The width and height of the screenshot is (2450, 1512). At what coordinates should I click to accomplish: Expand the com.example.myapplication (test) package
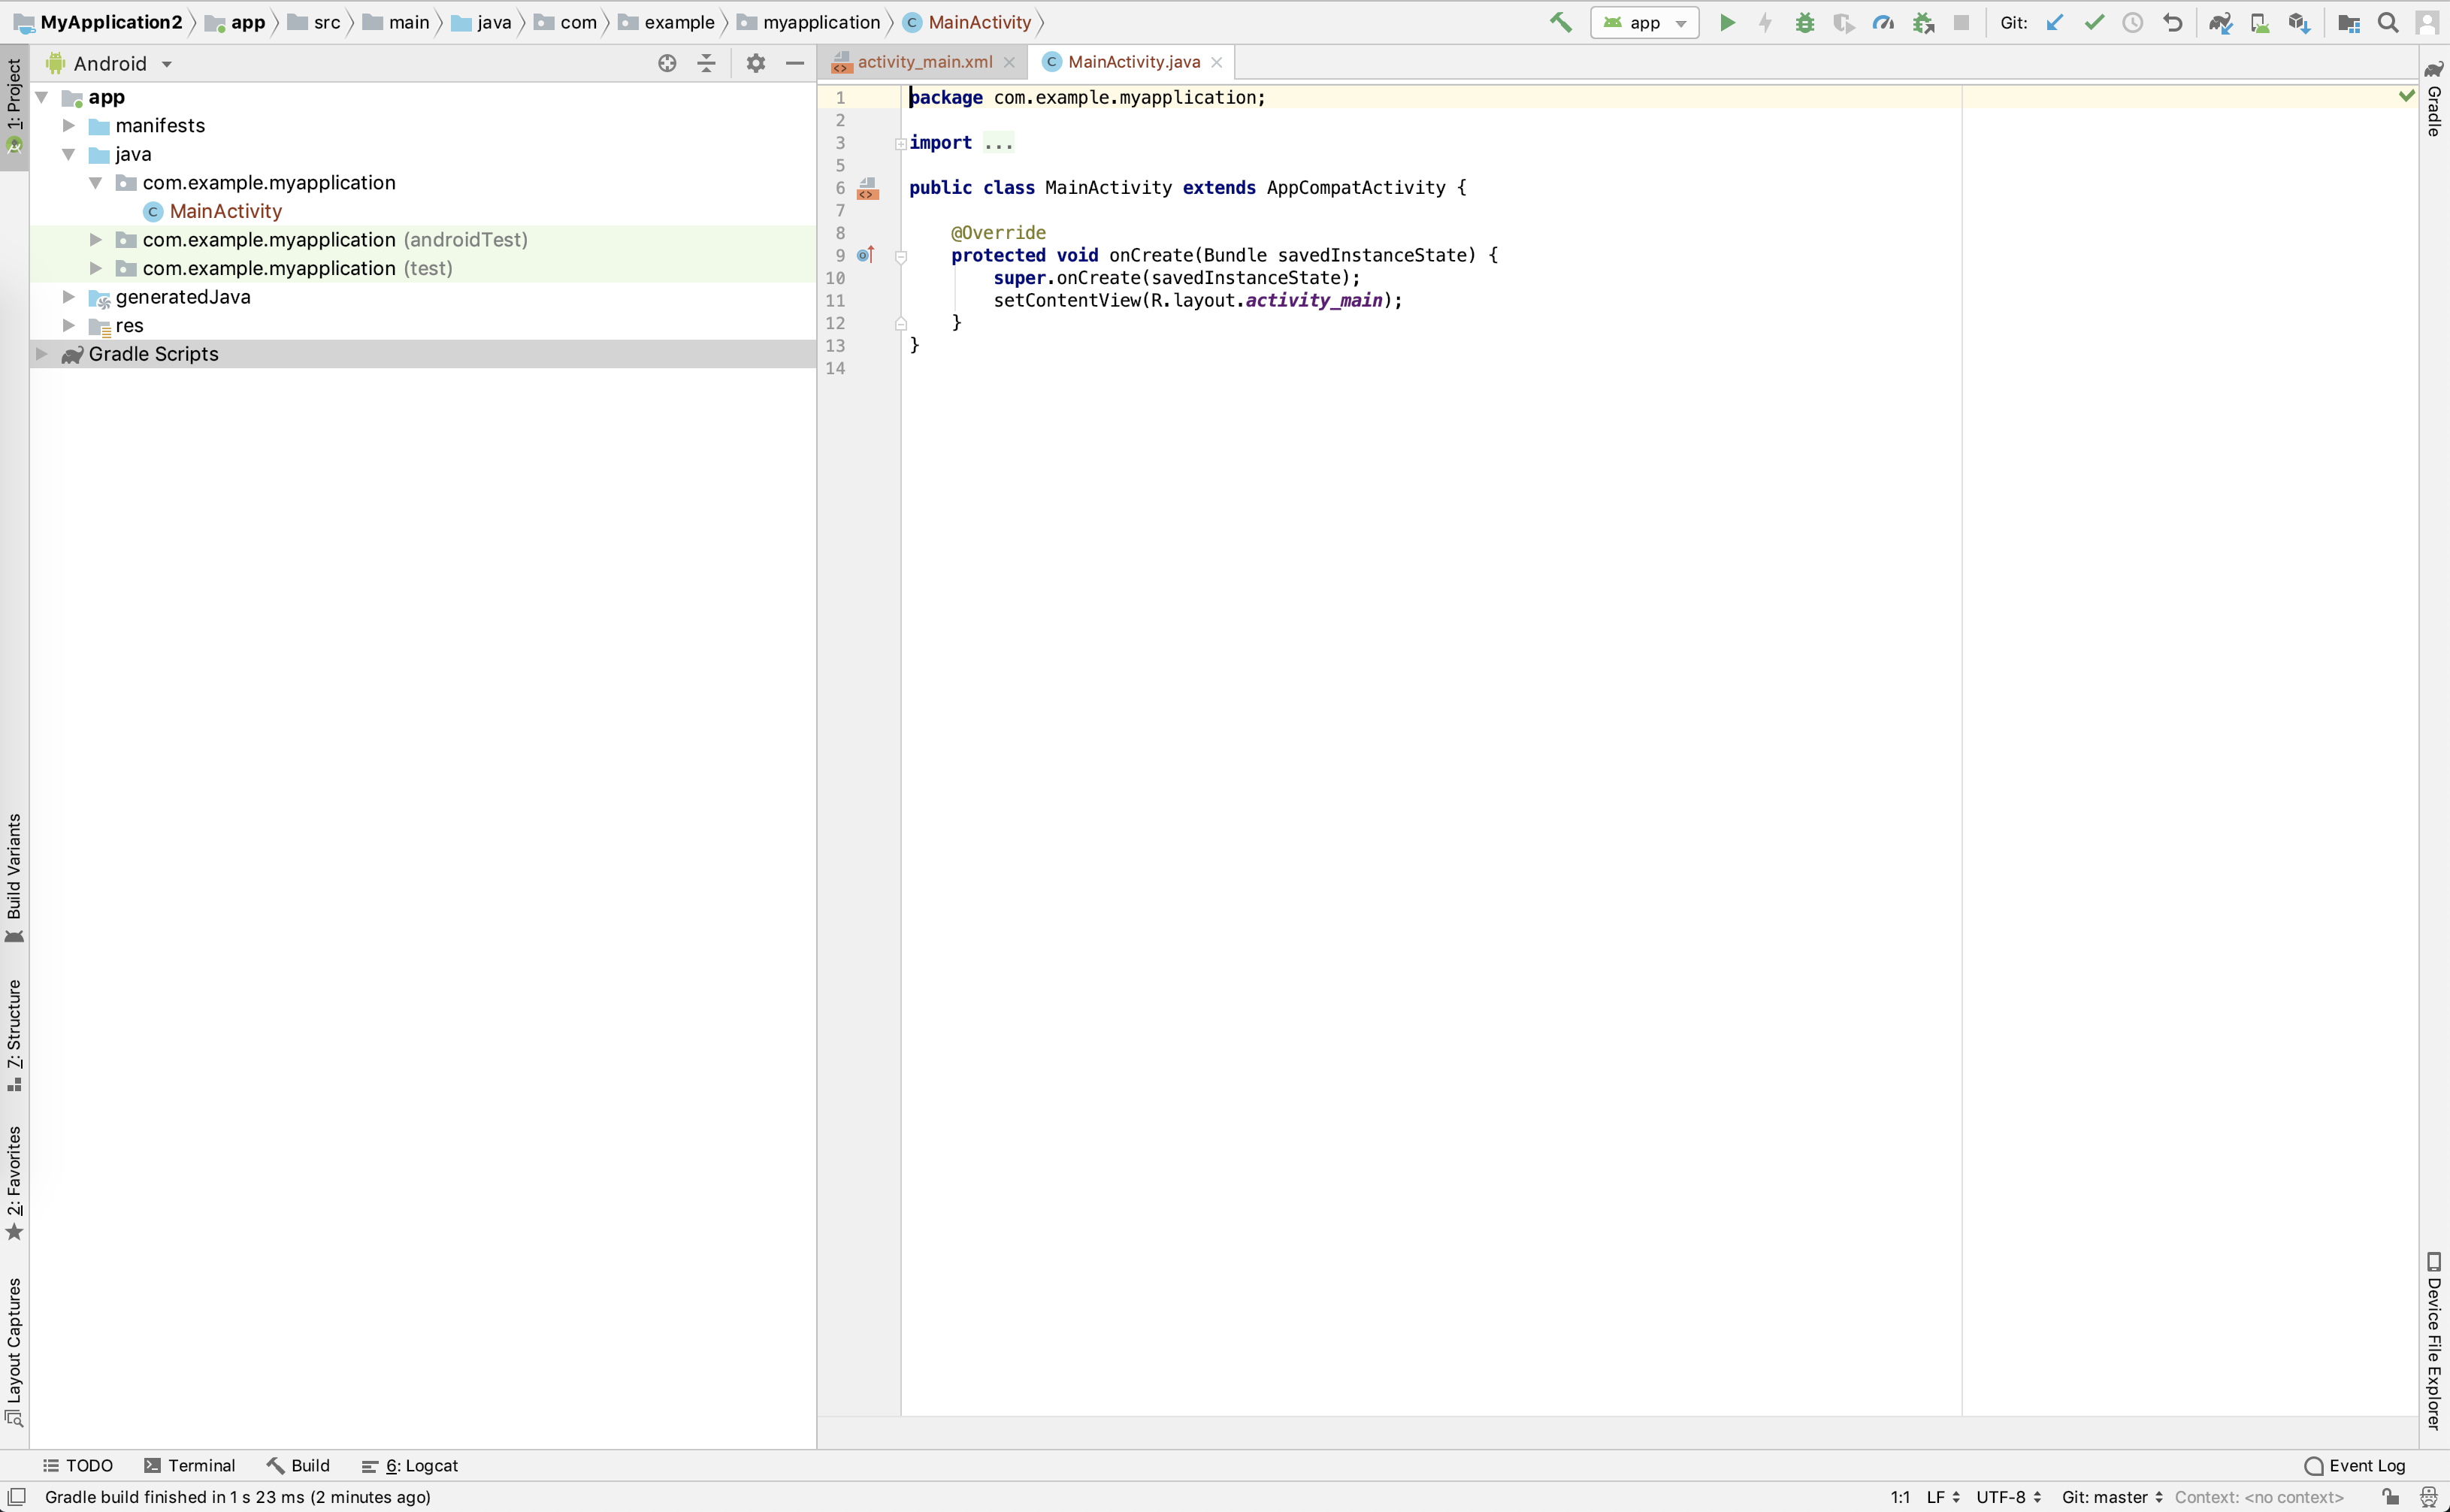[x=96, y=268]
